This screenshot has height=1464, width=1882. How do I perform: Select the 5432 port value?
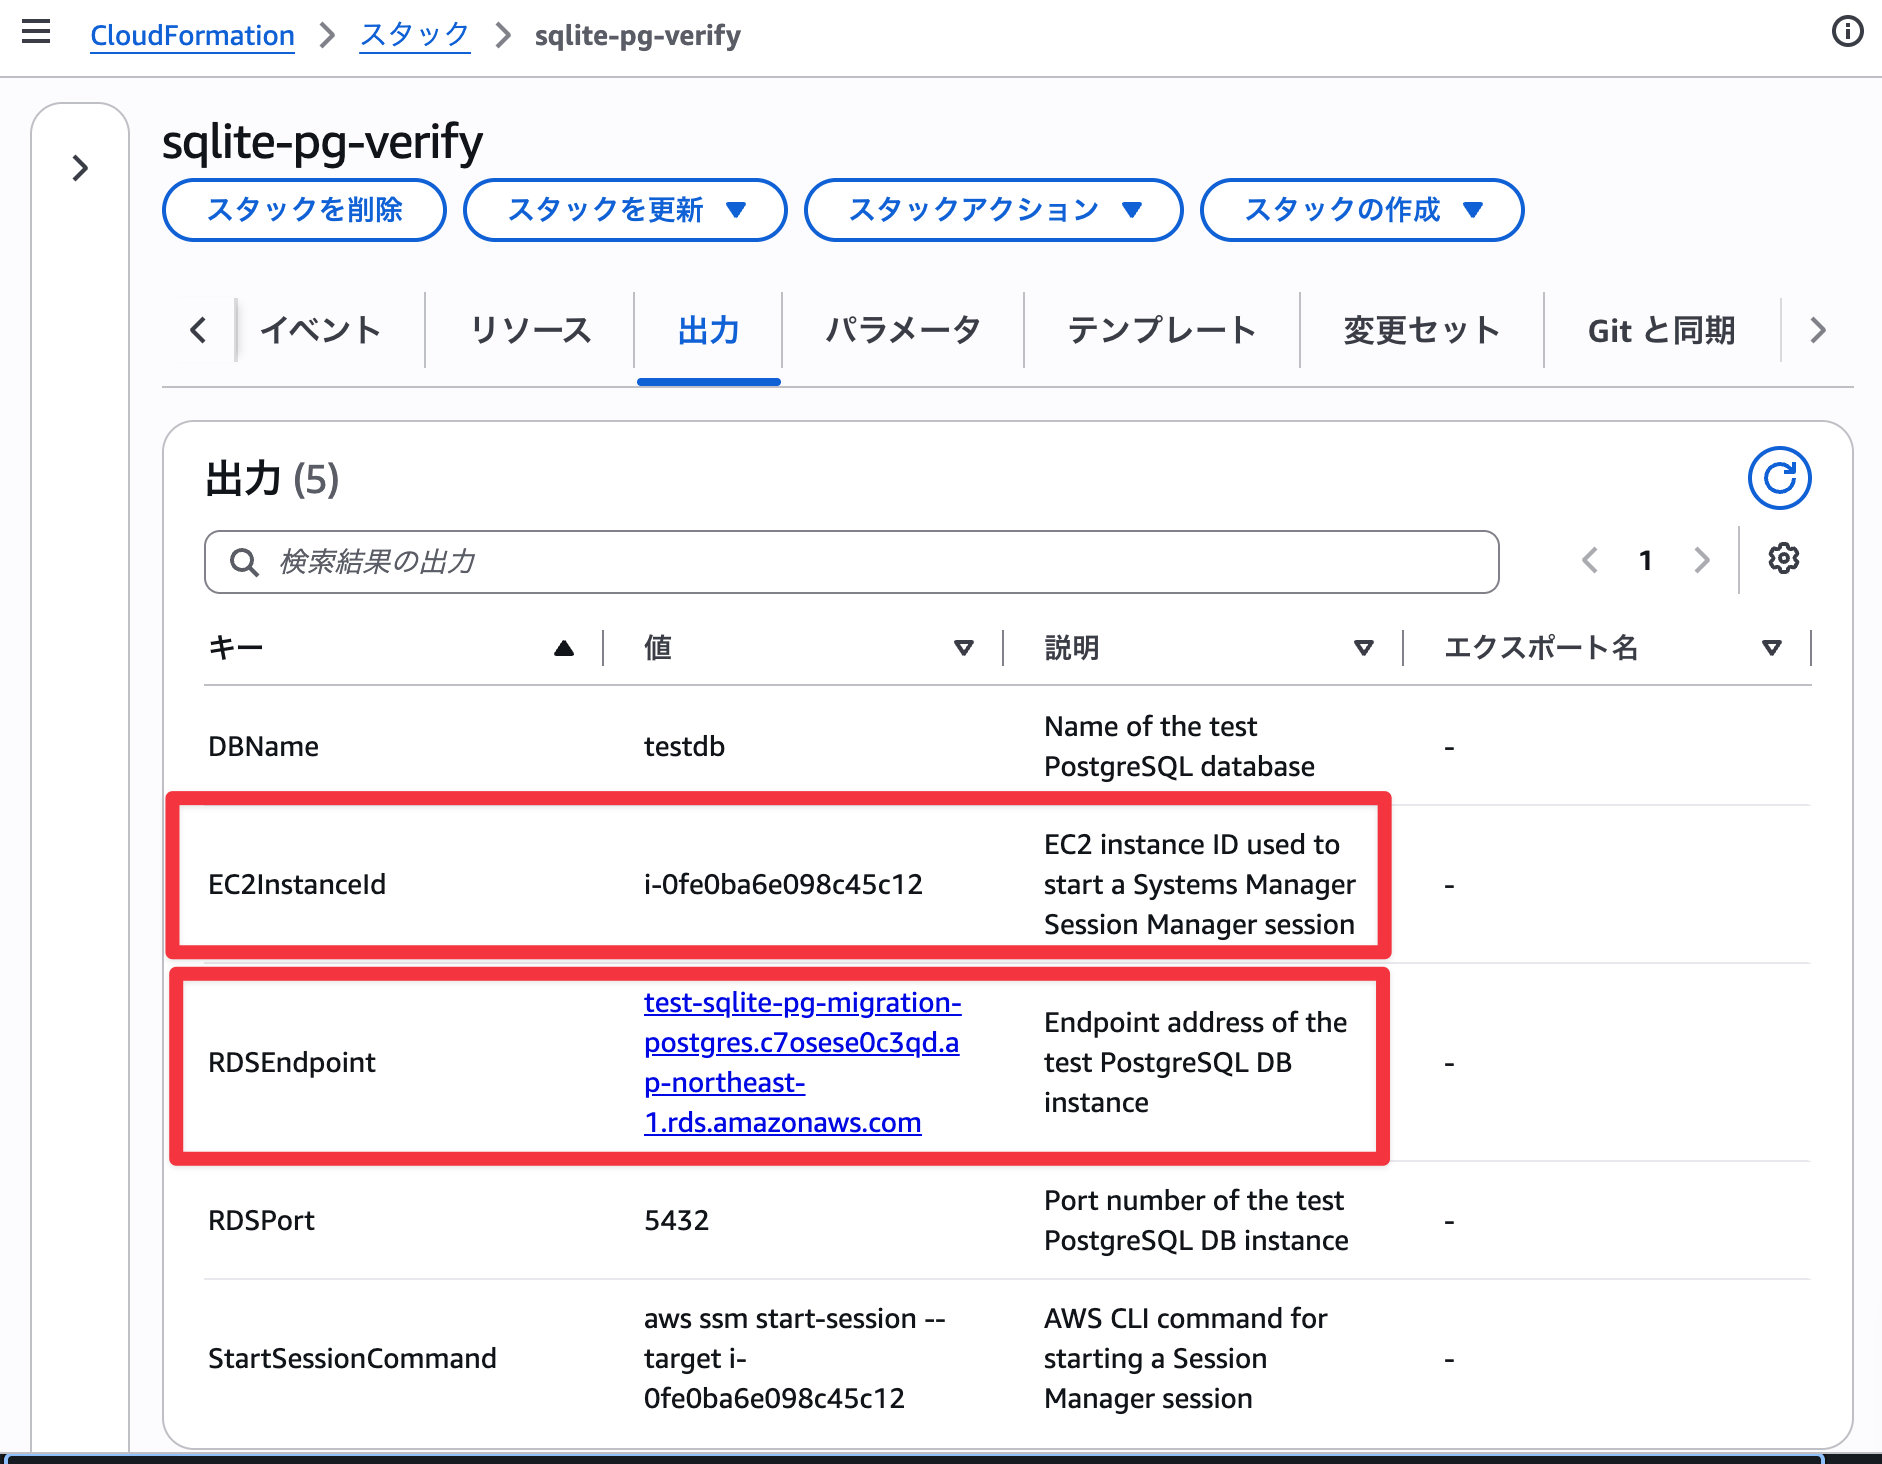pos(676,1220)
